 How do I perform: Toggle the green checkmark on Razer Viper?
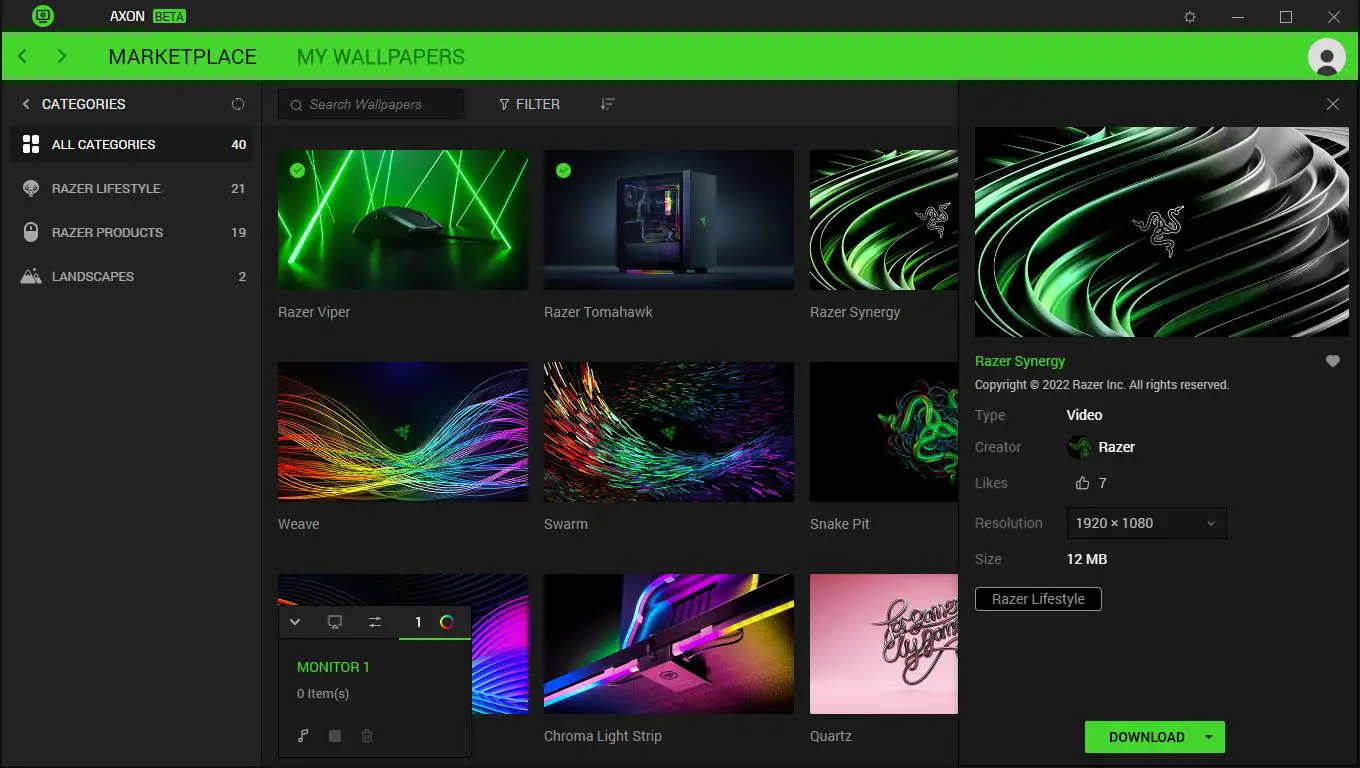pos(297,170)
